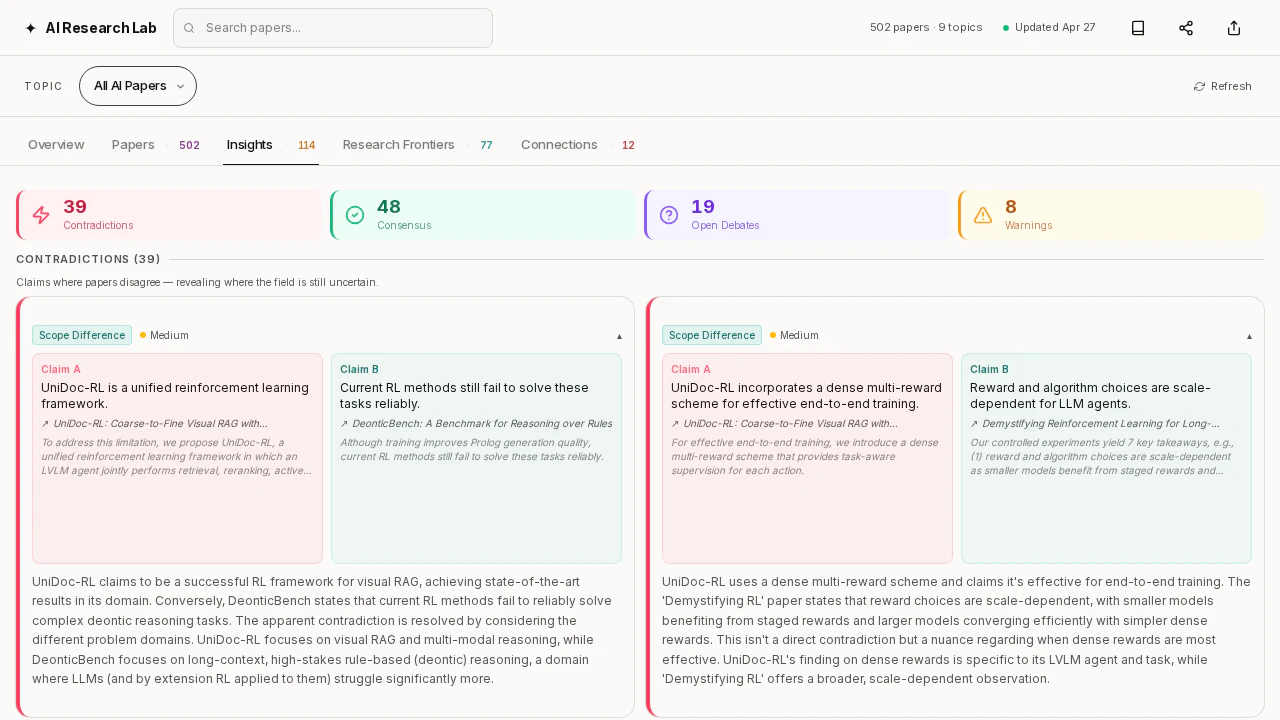Click the 'CONTRADICTIONS (39)' section heading
The image size is (1280, 720).
coord(88,259)
